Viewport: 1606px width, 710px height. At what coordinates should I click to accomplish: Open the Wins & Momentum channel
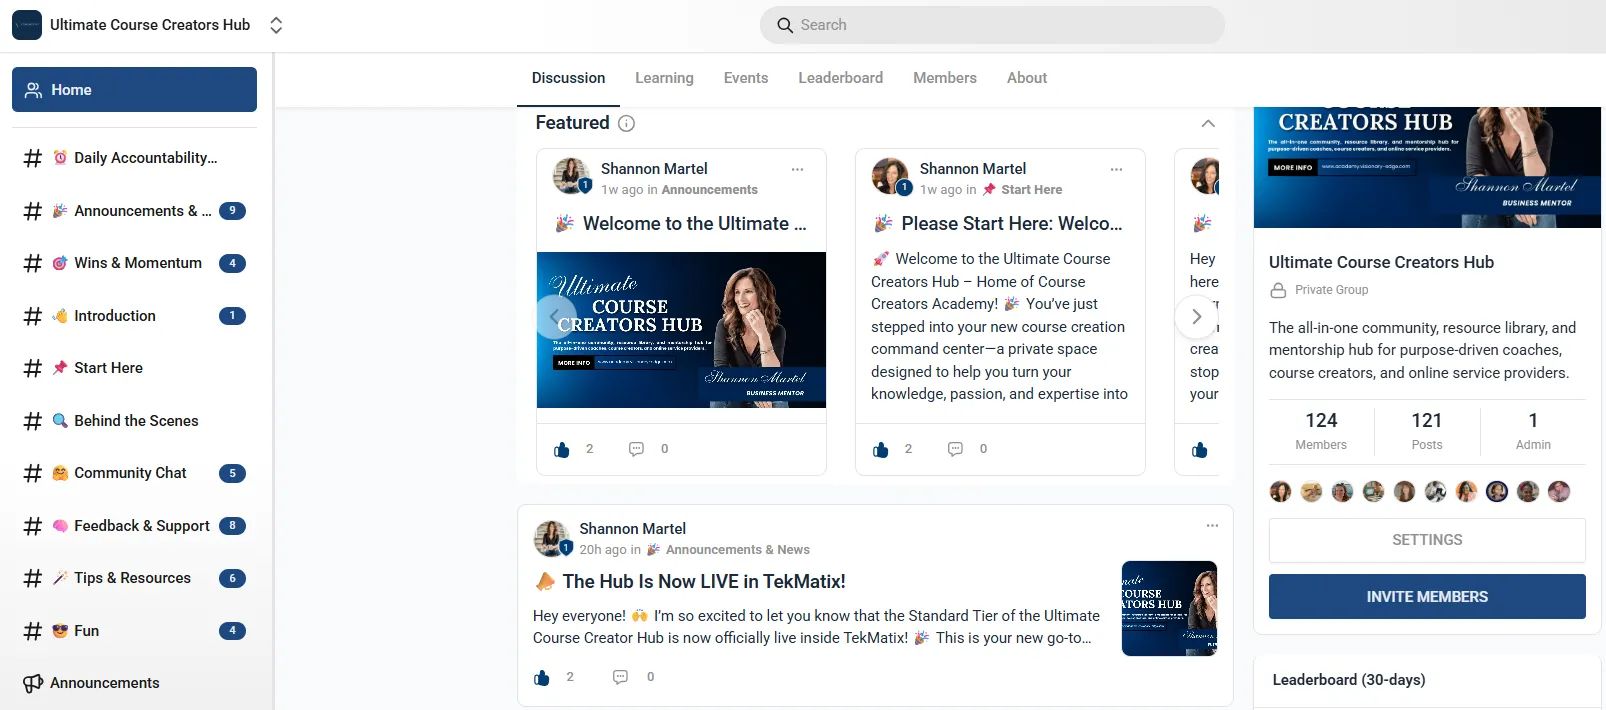[x=134, y=263]
